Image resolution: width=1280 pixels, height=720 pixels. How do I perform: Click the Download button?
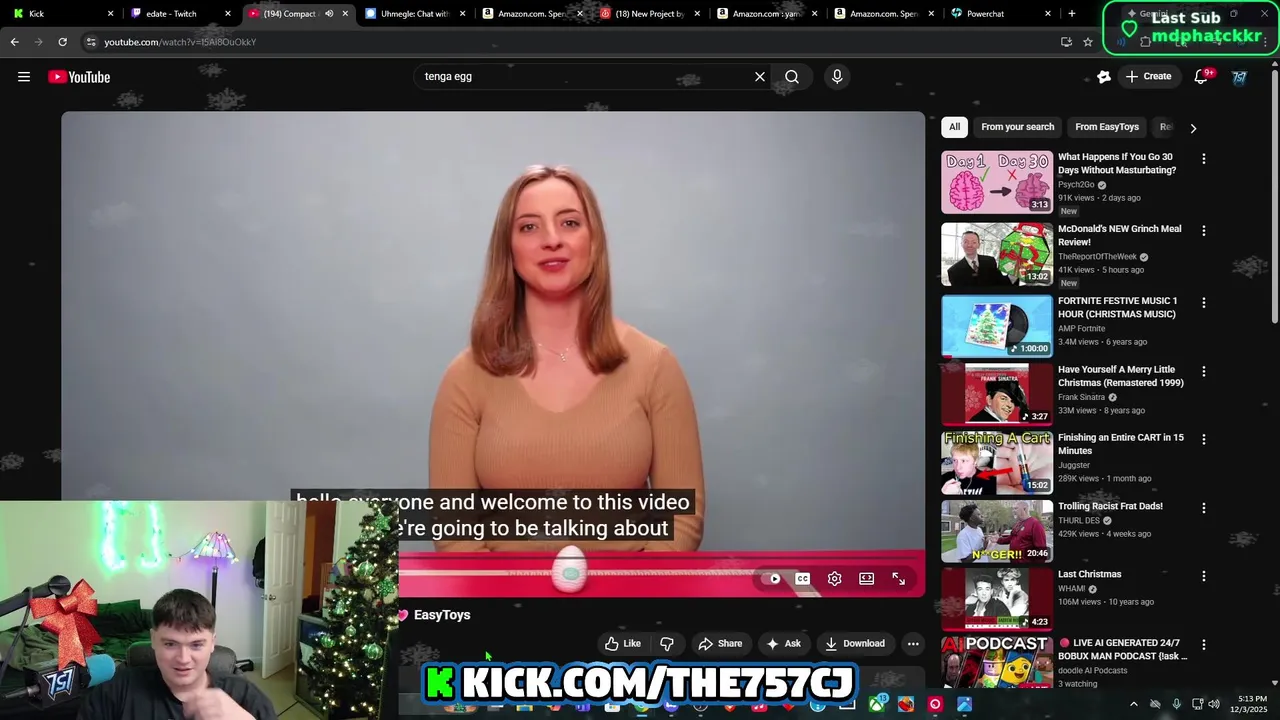coord(854,644)
